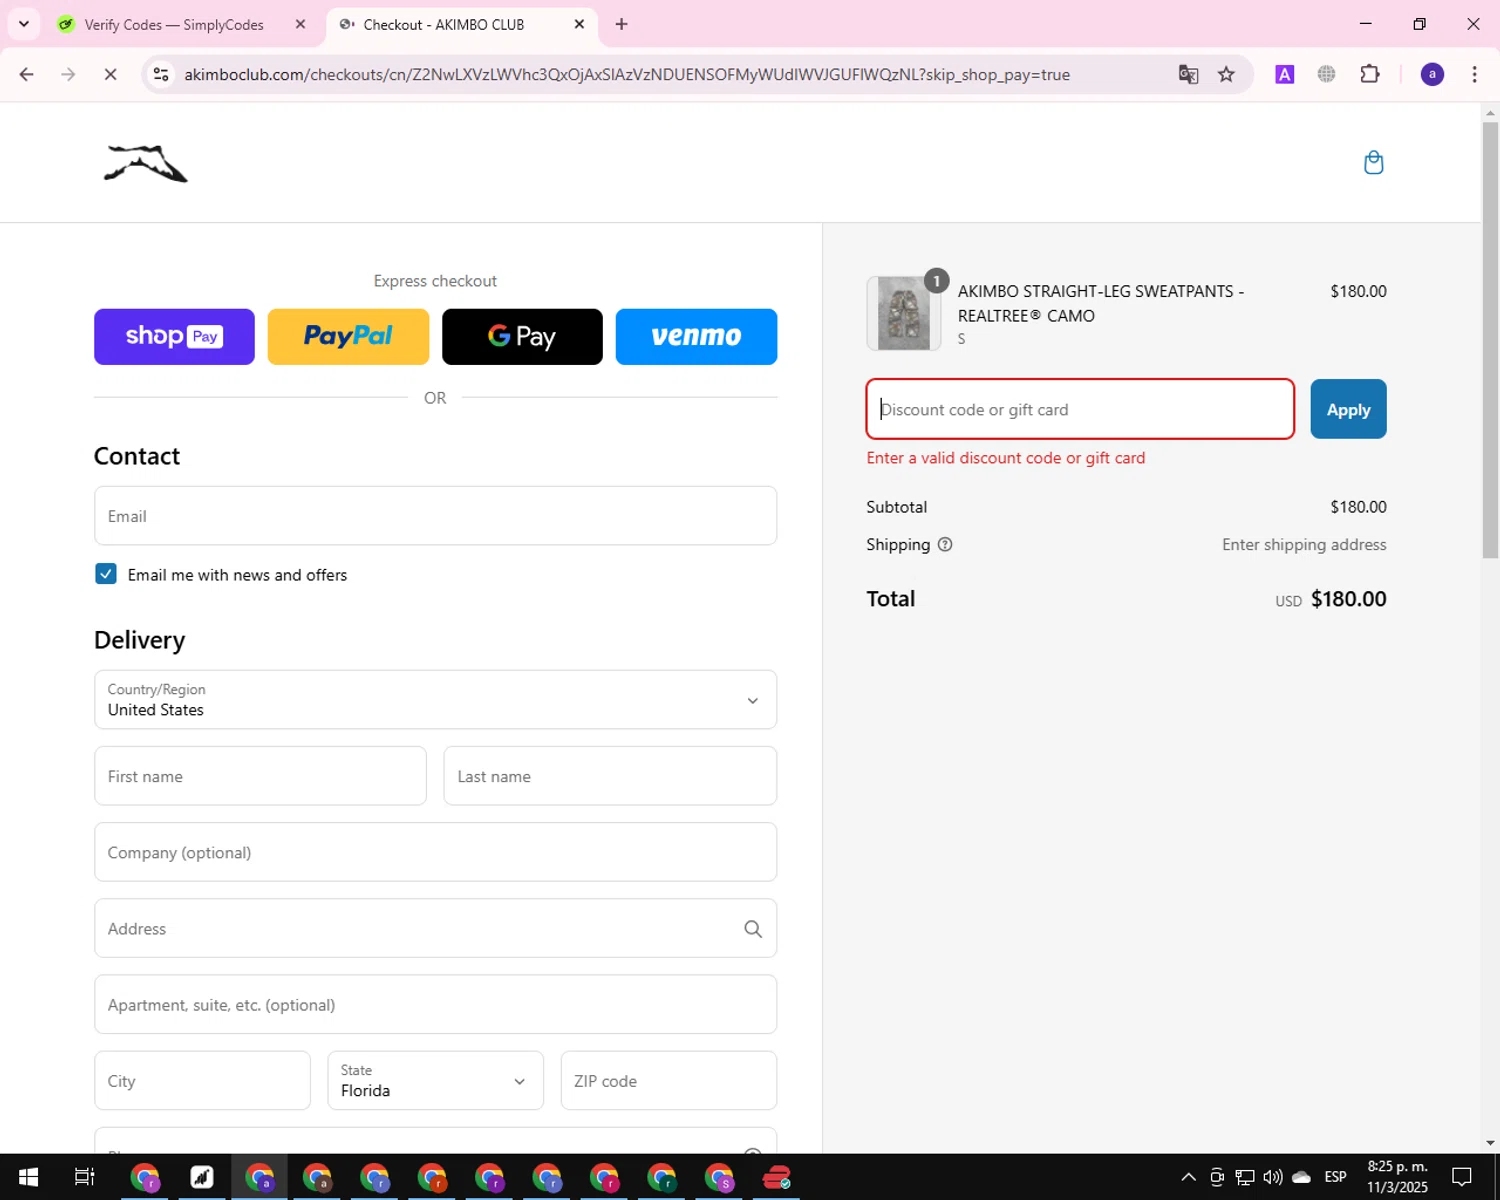
Task: Click the 'Enter a valid discount code' error text
Action: click(1006, 458)
